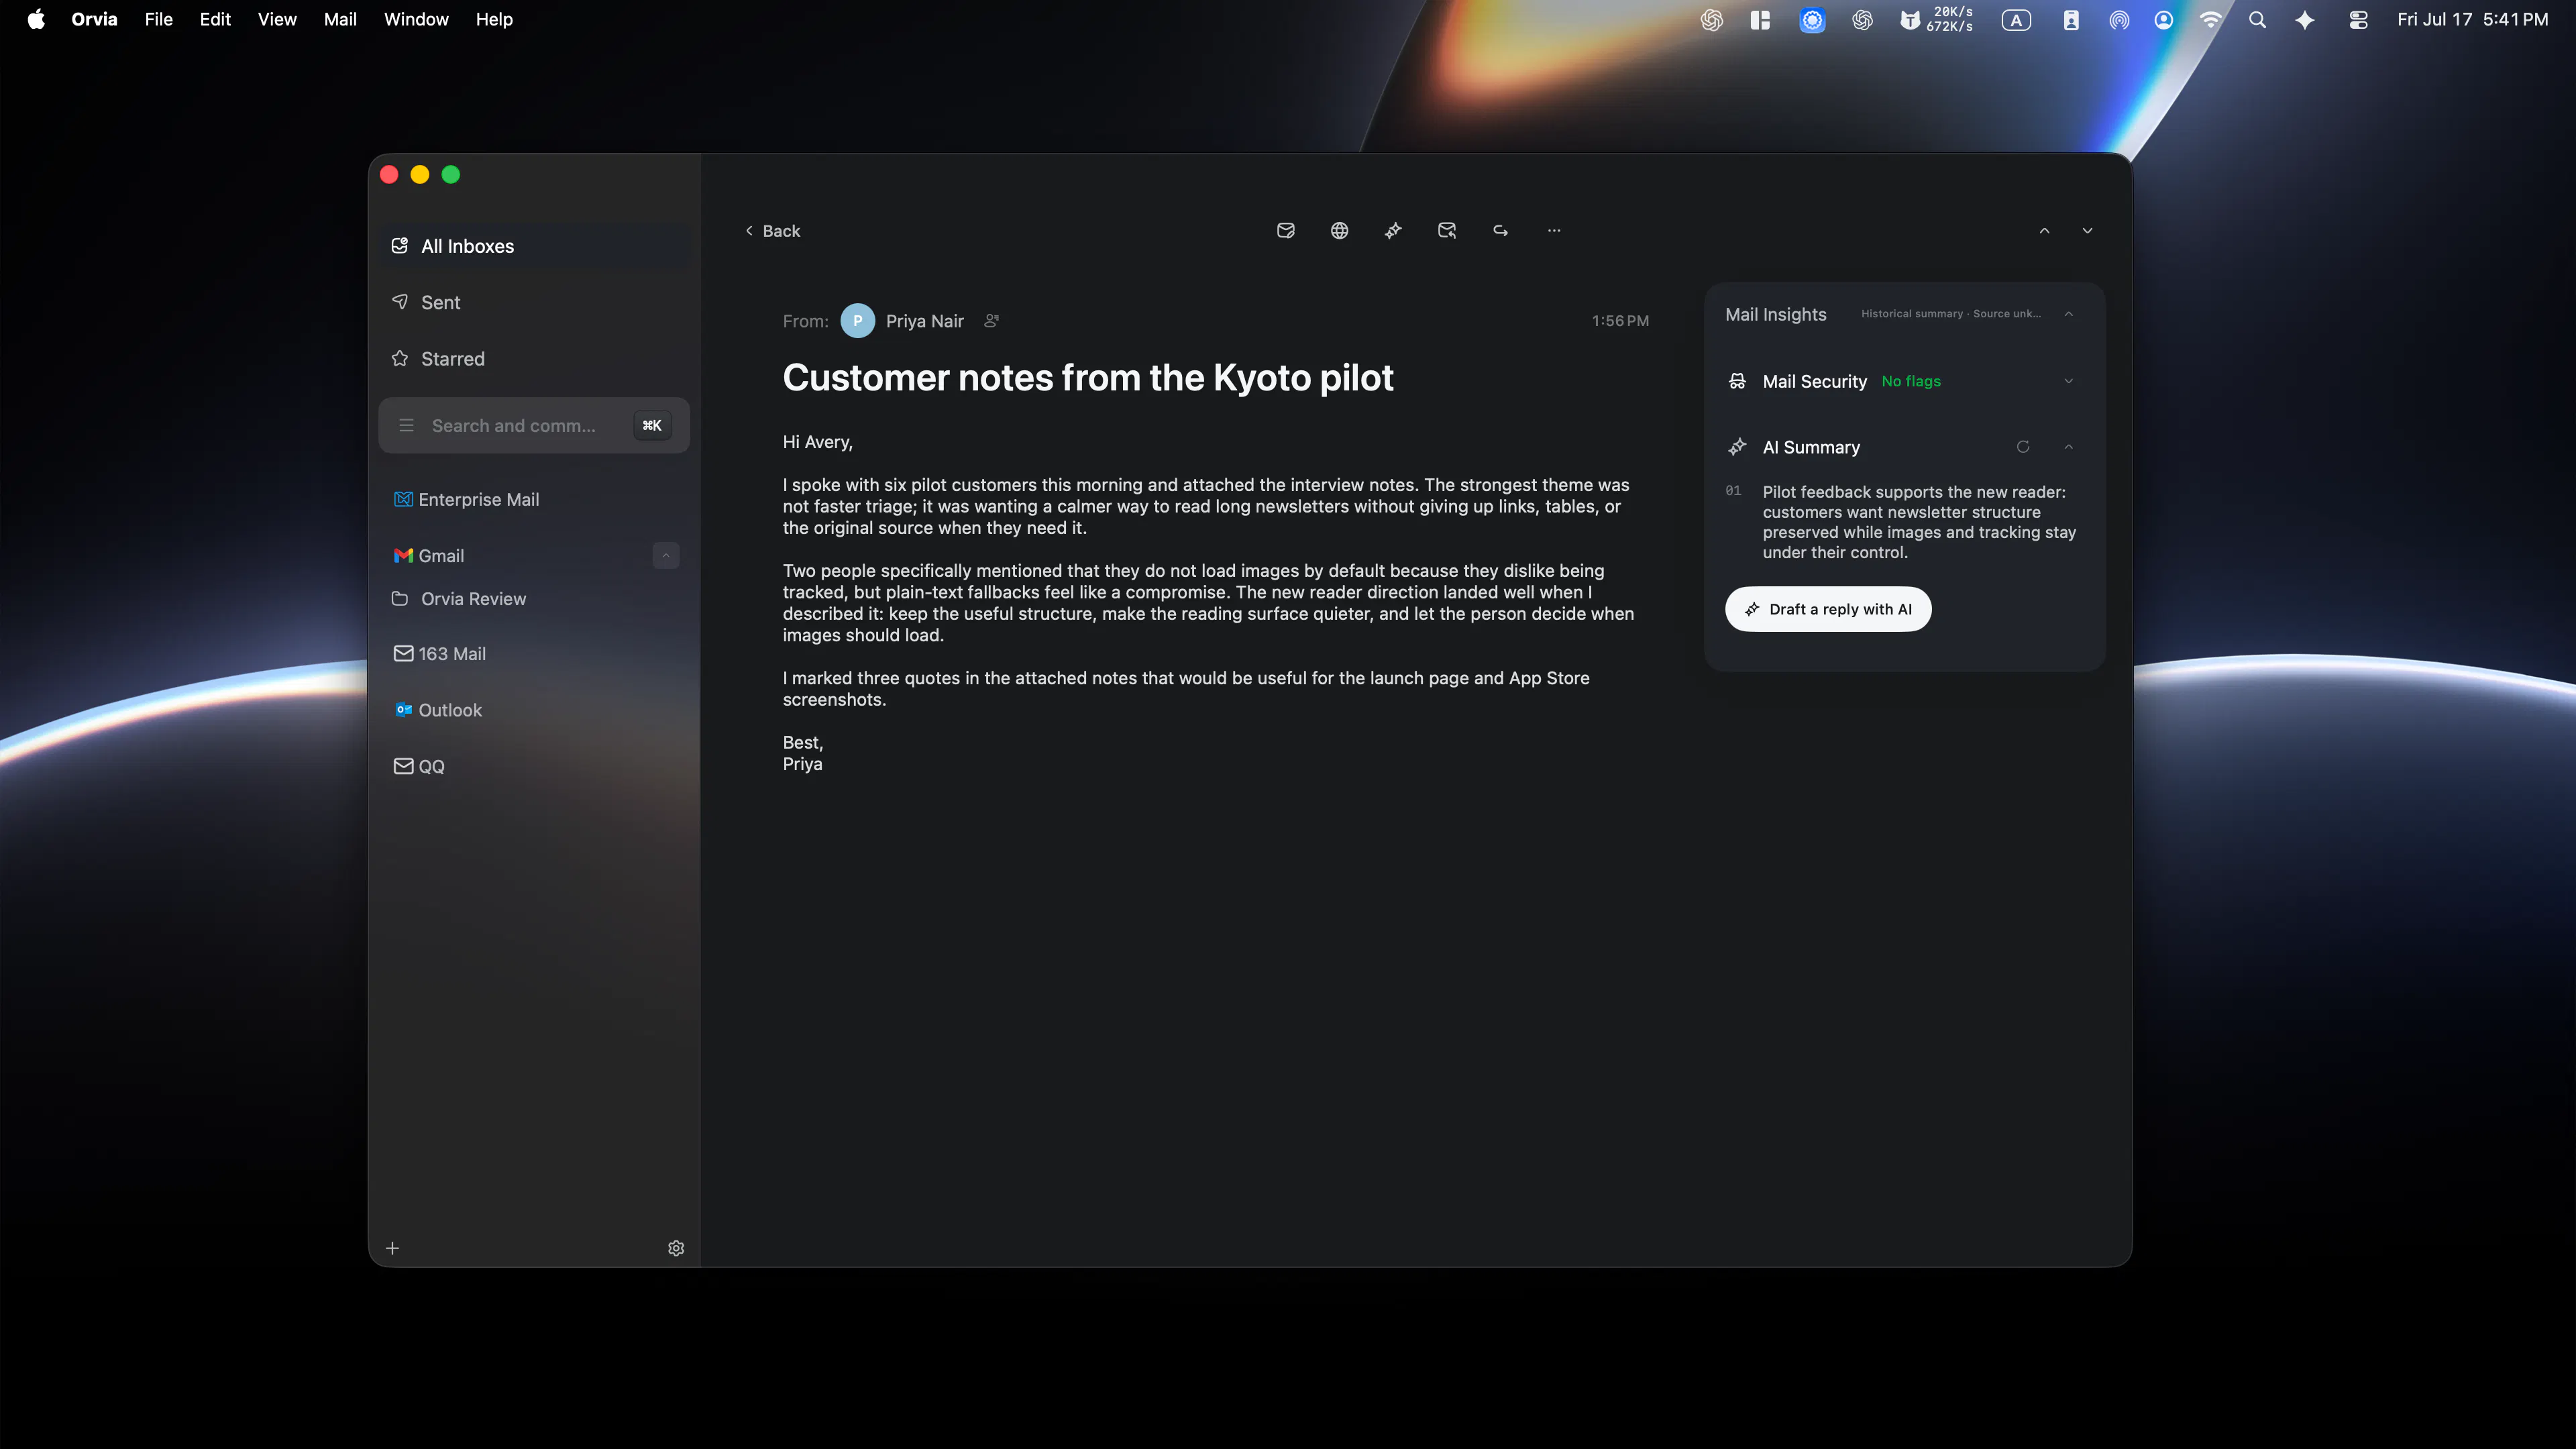Image resolution: width=2576 pixels, height=1449 pixels.
Task: Open the Window menu
Action: [x=416, y=20]
